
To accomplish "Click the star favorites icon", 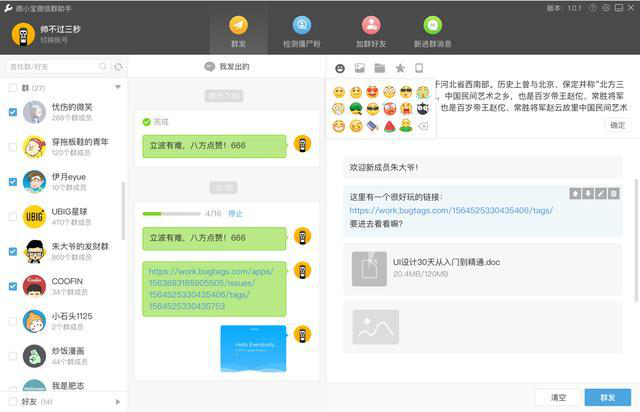I will point(399,68).
